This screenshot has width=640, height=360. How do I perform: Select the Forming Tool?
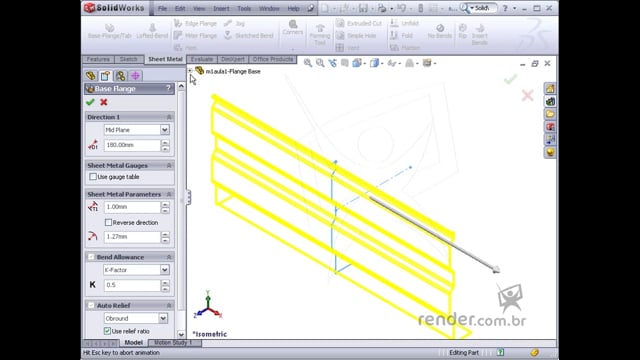(320, 34)
